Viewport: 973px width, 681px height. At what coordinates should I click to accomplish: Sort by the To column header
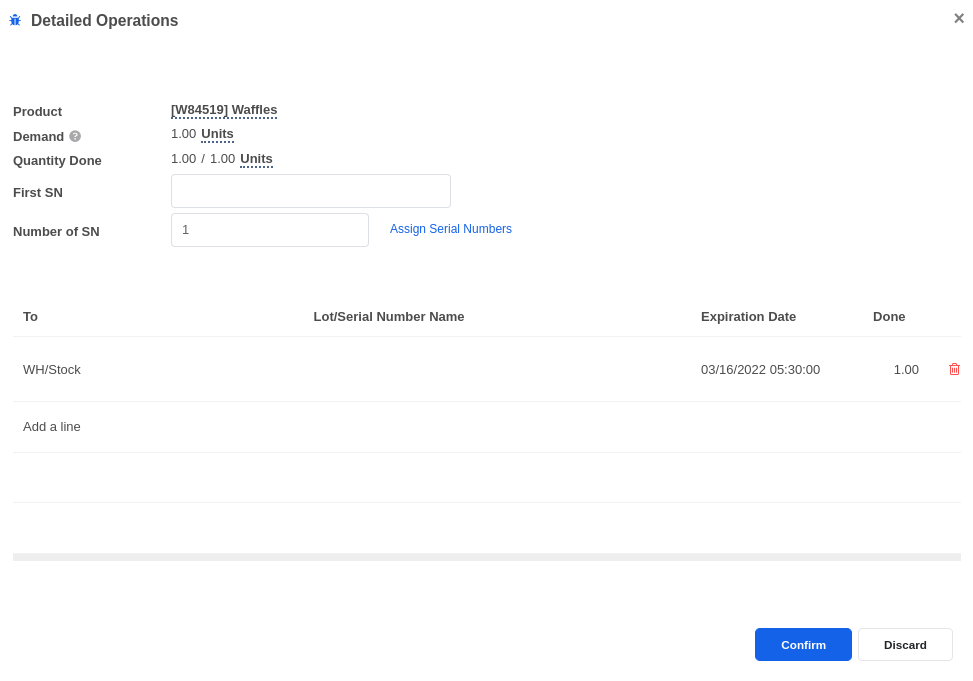point(30,317)
